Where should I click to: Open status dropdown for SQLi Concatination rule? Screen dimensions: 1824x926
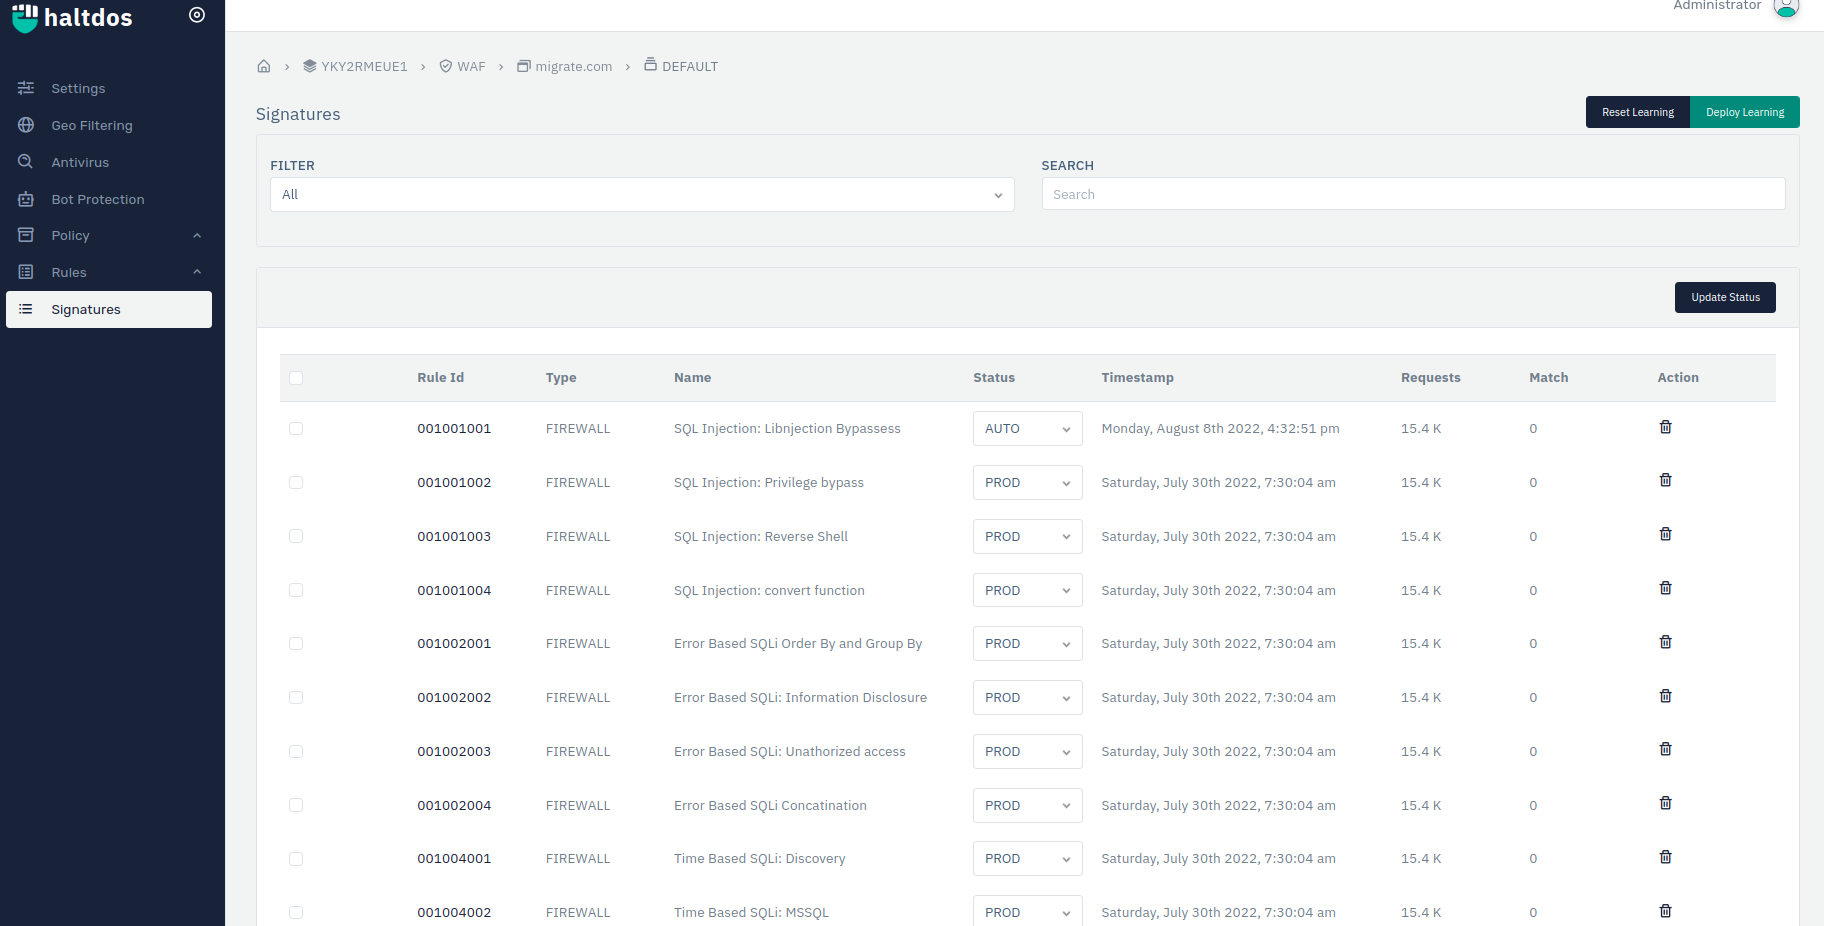pyautogui.click(x=1027, y=805)
